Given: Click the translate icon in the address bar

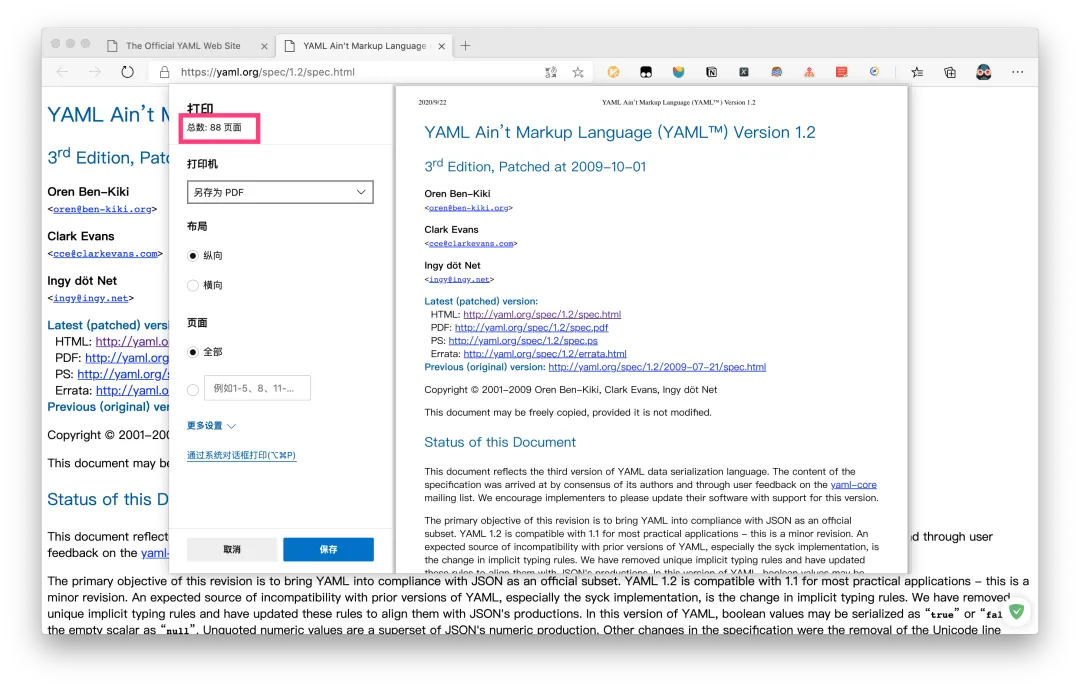Looking at the screenshot, I should [x=551, y=72].
